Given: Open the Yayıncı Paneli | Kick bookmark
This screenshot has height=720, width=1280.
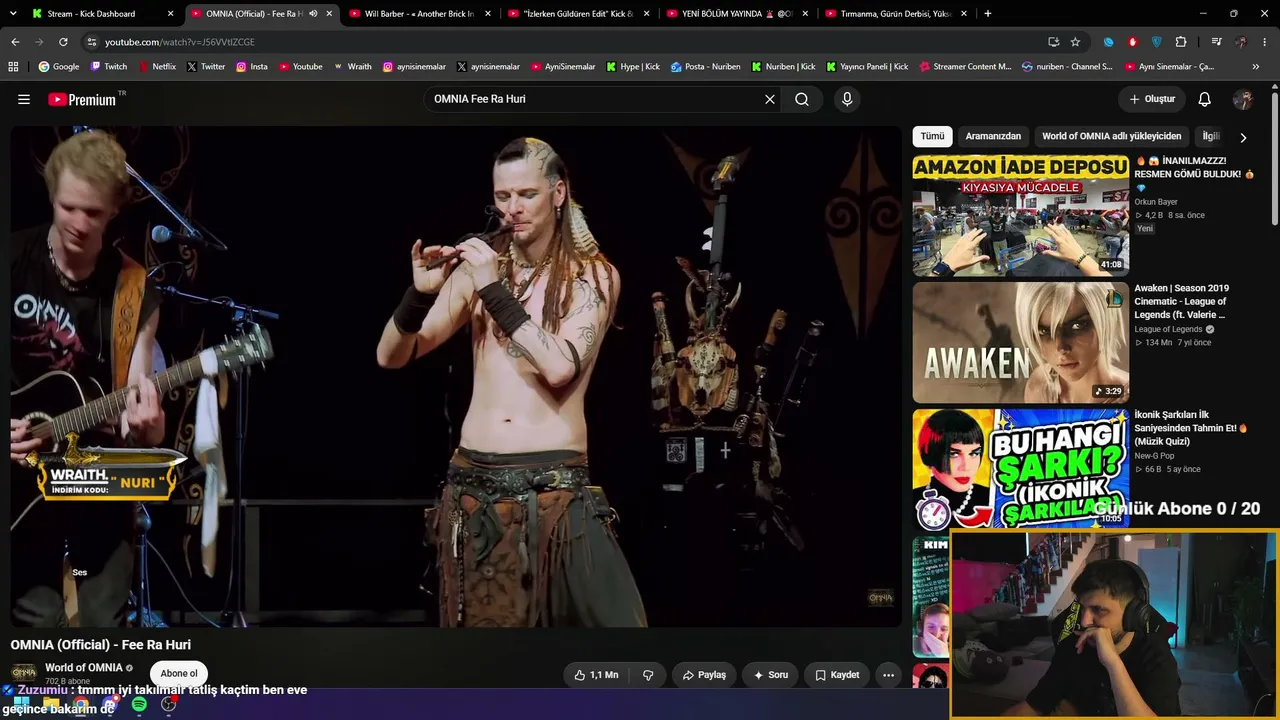Looking at the screenshot, I should point(867,67).
